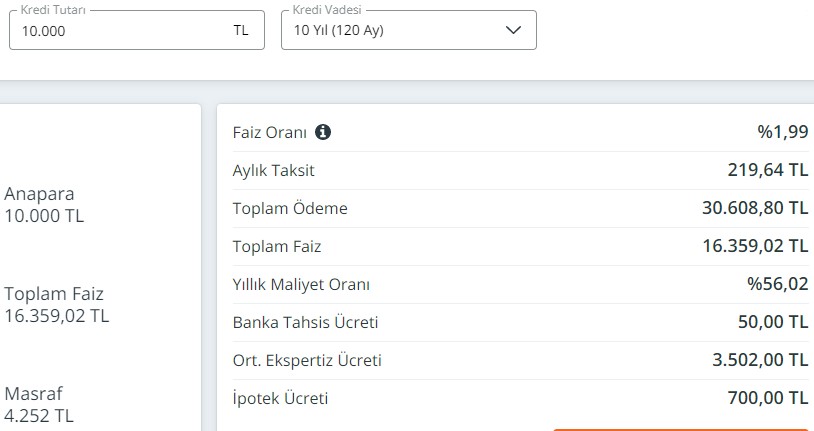Click the TL suffix in Kredi Tutarı field
This screenshot has height=431, width=814.
pos(241,30)
